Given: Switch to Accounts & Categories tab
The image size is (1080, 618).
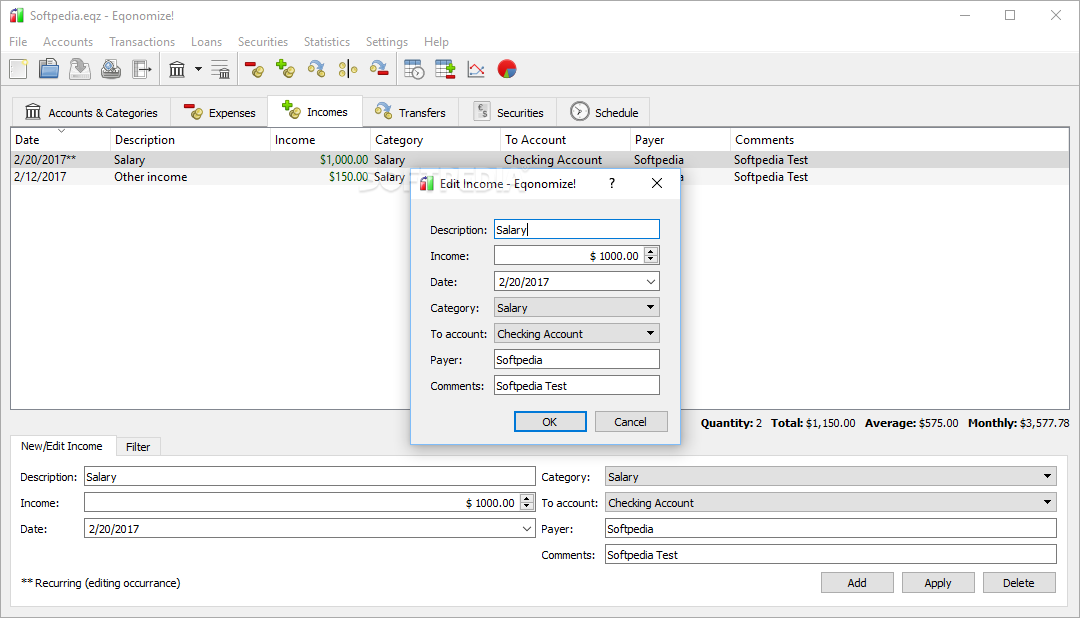Looking at the screenshot, I should (91, 112).
